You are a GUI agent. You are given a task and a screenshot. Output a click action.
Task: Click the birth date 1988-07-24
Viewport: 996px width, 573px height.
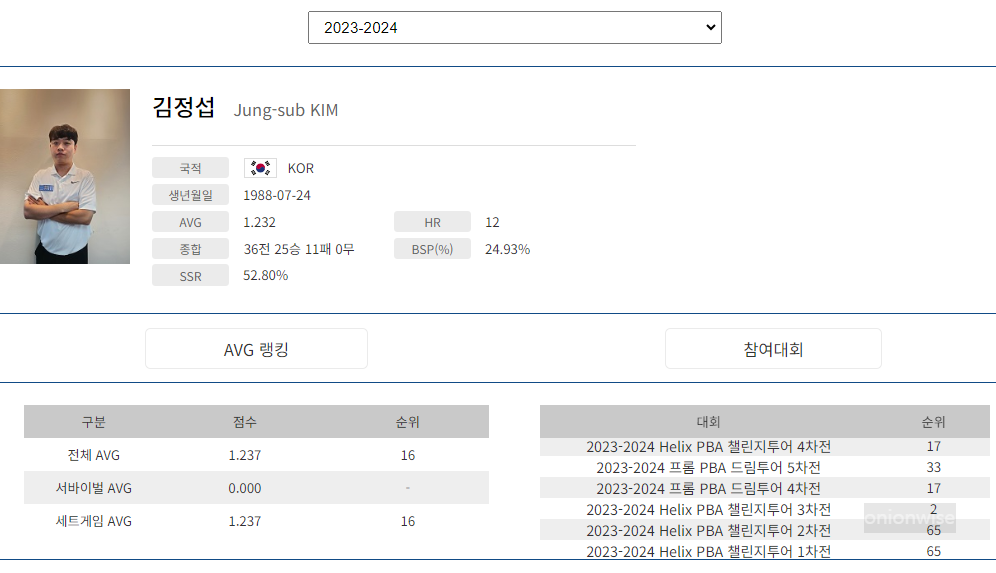[x=277, y=196]
